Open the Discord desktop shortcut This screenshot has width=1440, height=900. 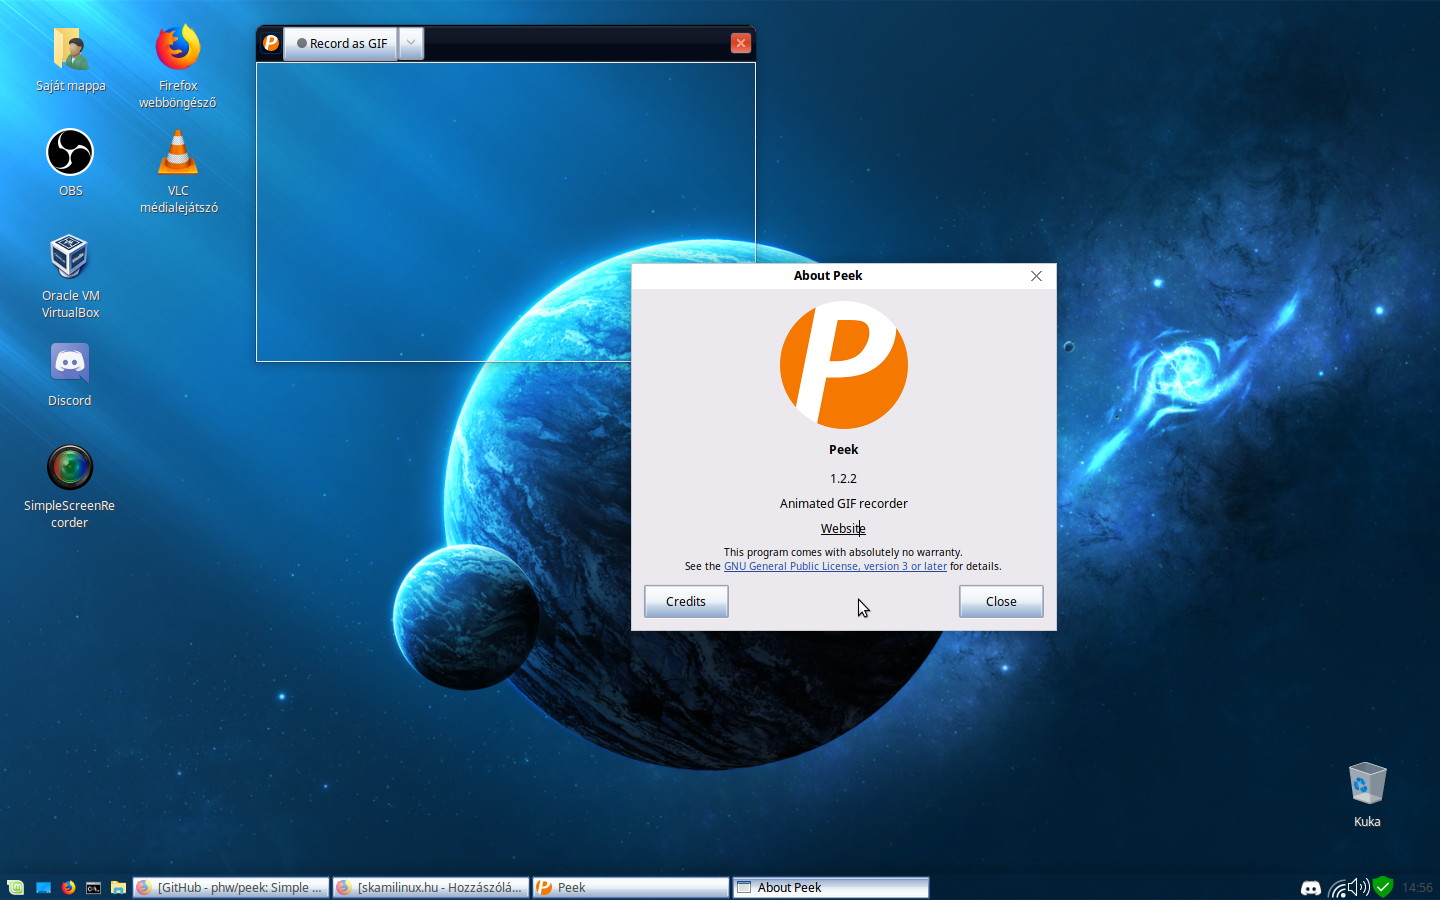click(70, 375)
